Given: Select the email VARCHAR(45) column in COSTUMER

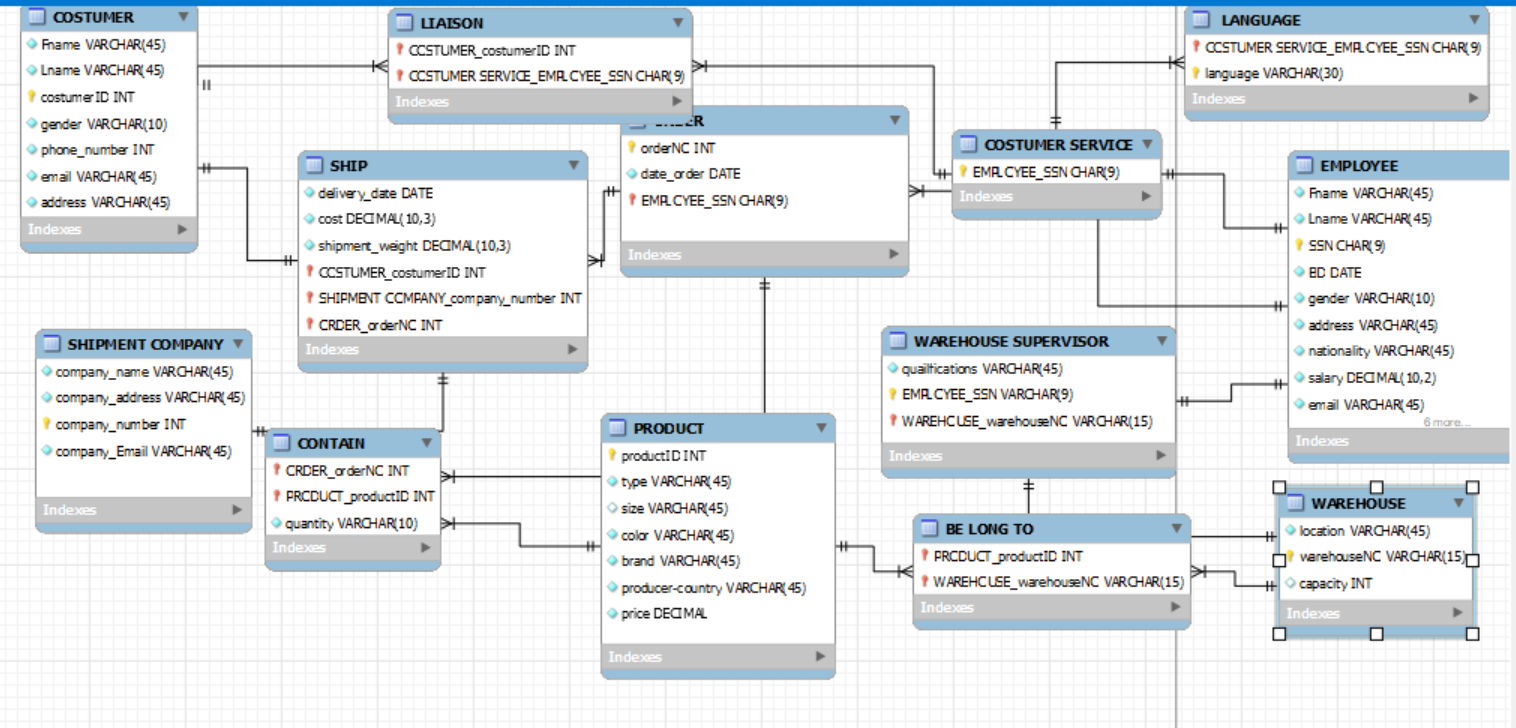Looking at the screenshot, I should point(109,176).
